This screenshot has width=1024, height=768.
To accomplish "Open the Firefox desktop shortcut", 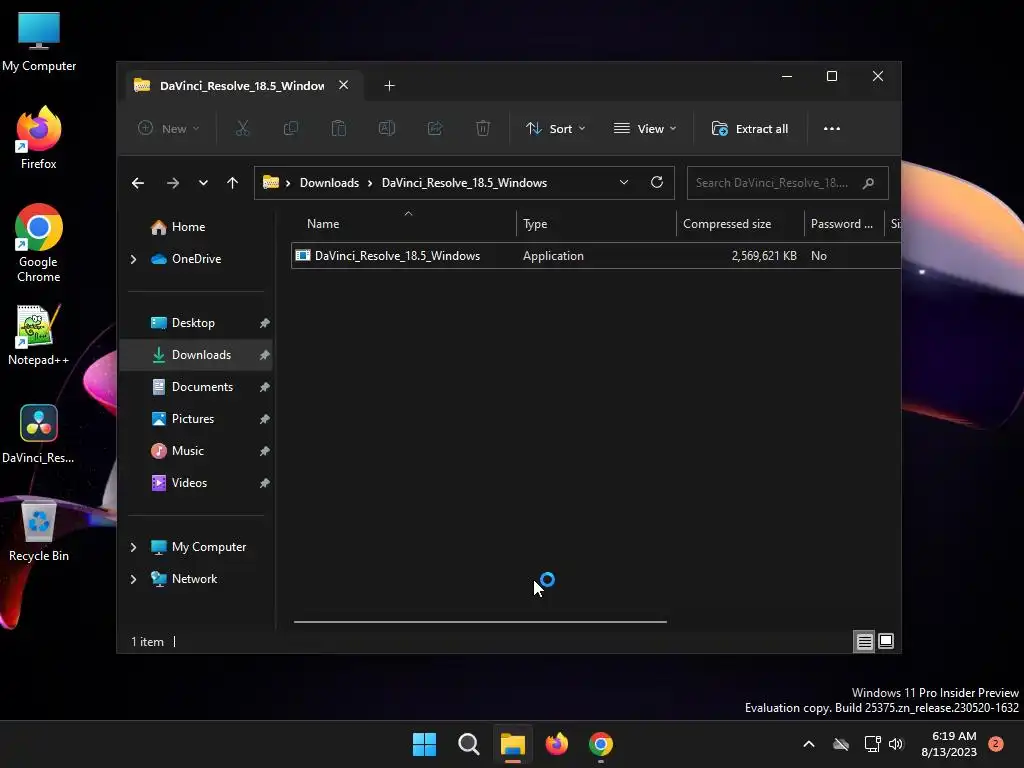I will [x=39, y=138].
